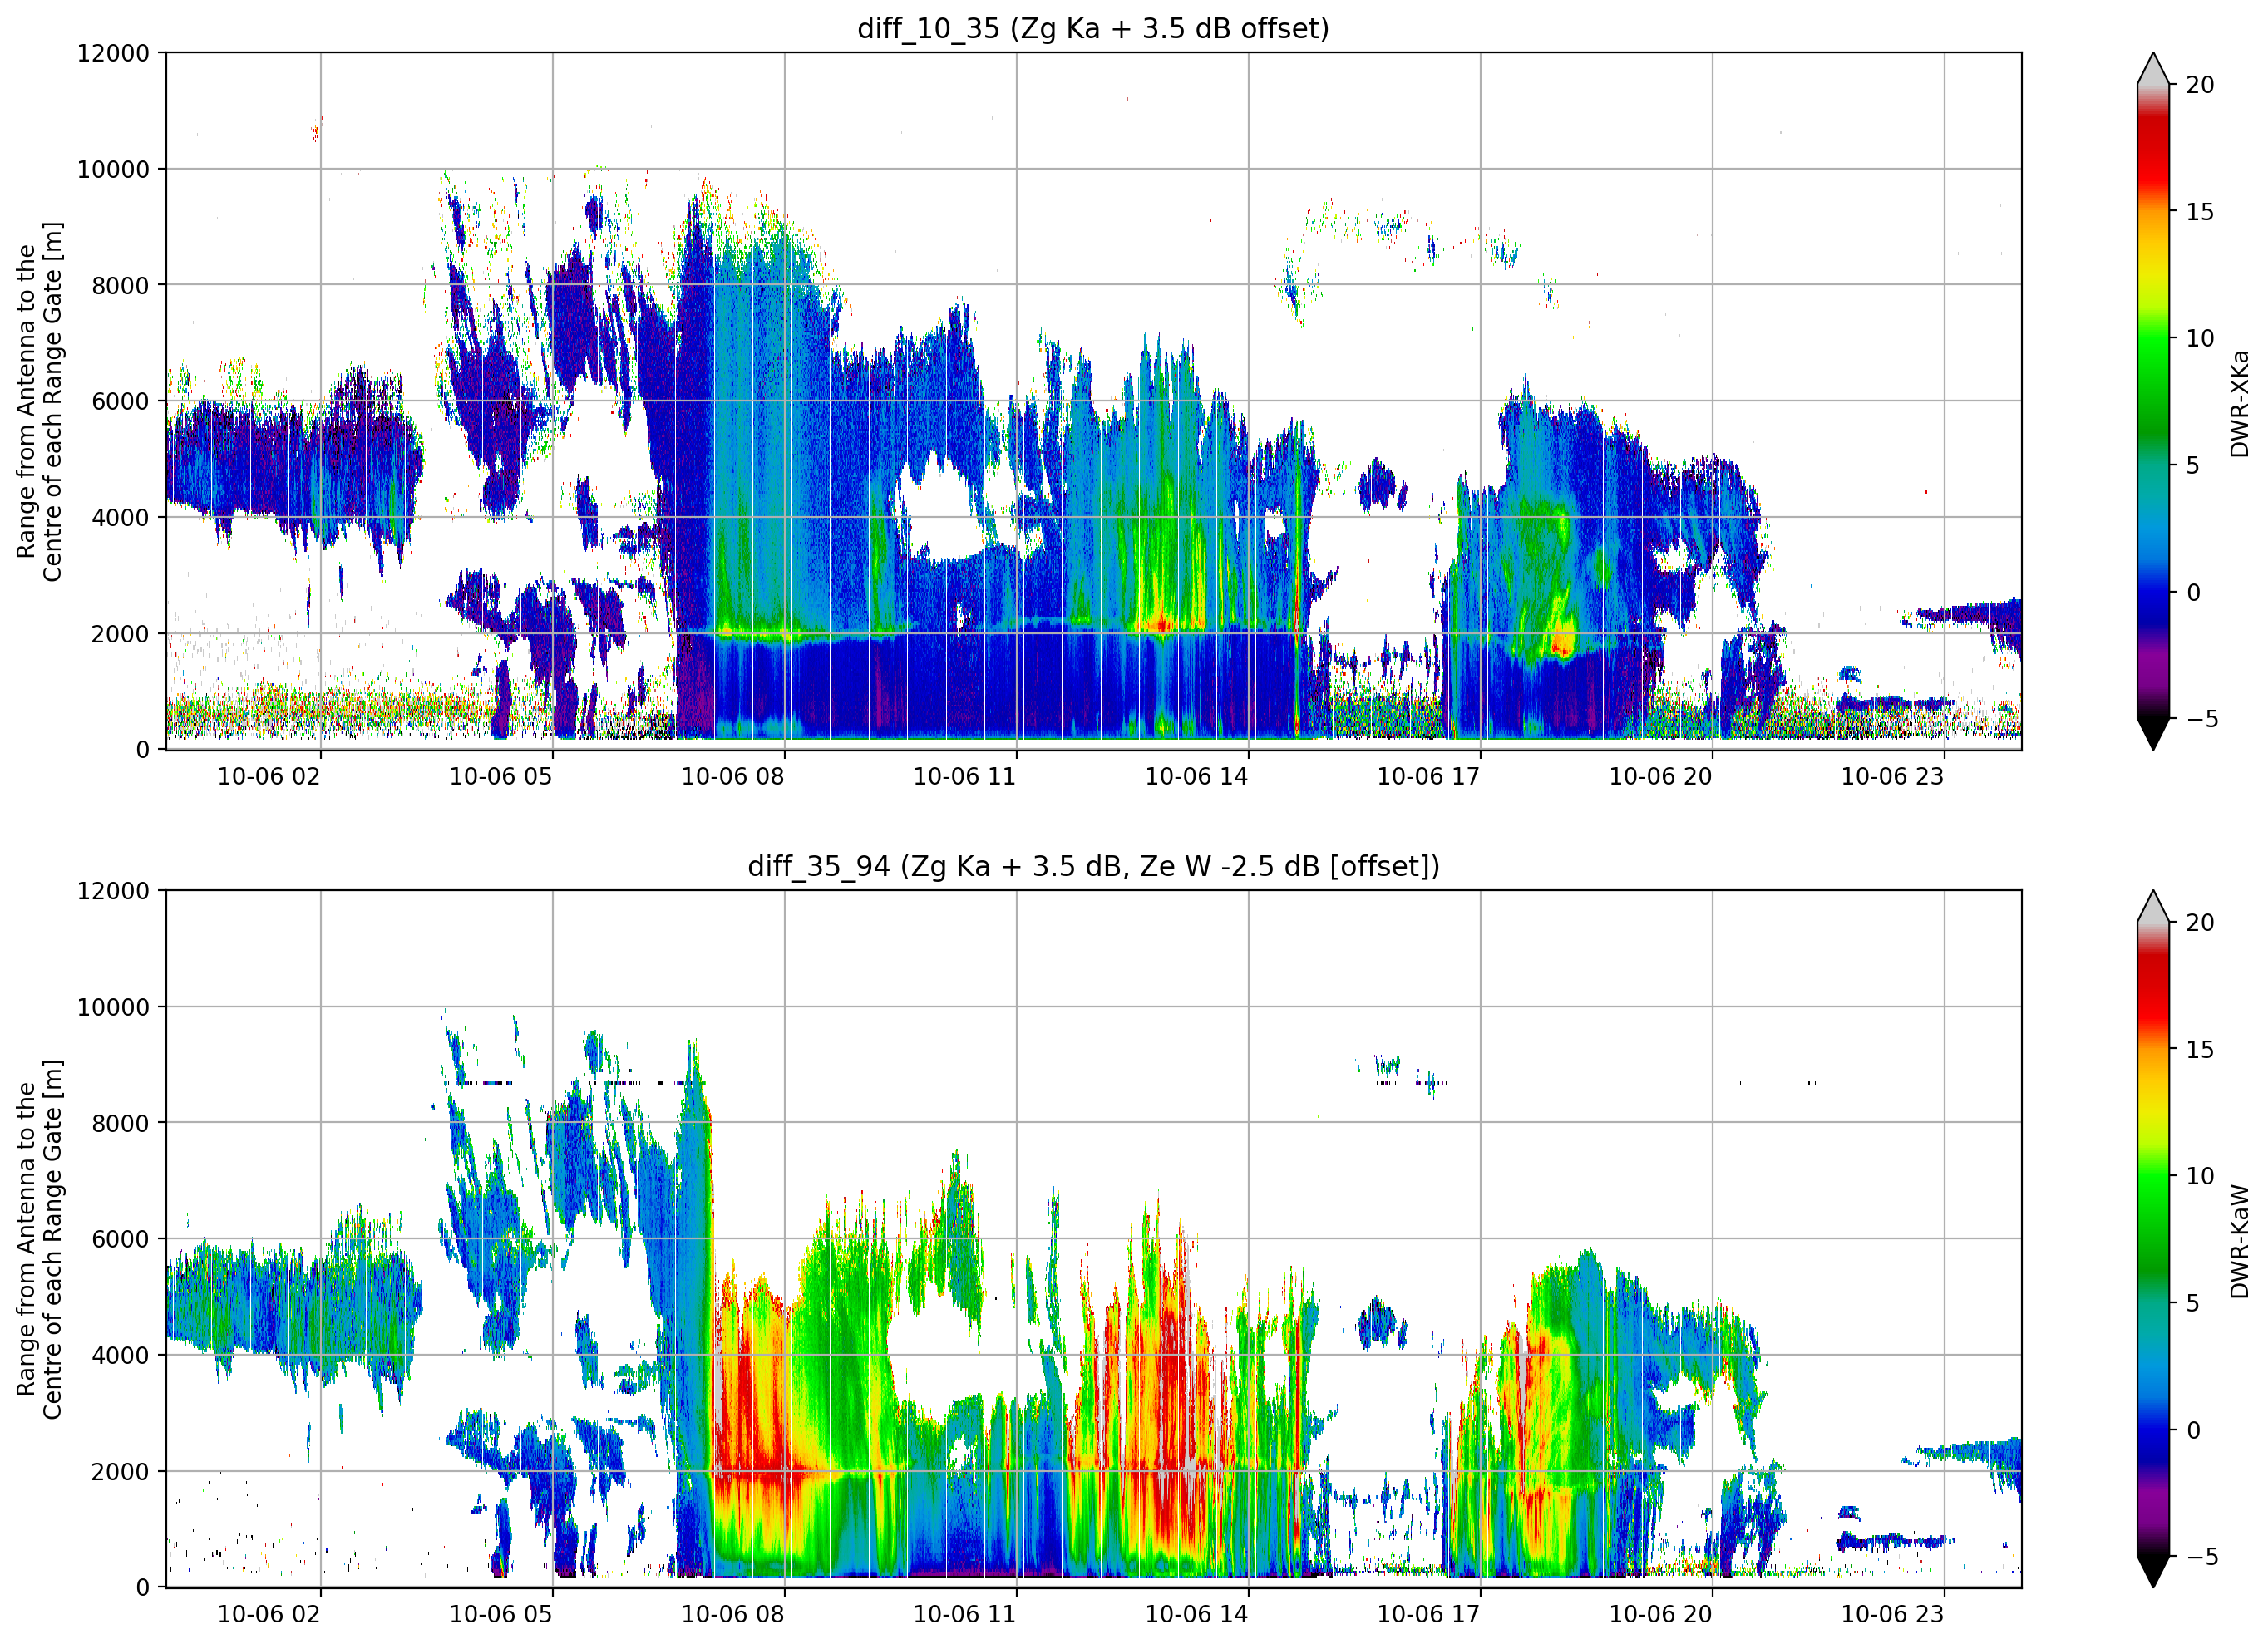
Task: Click the black lower arrow of the DWR-XKa colorbar
Action: 2153,733
